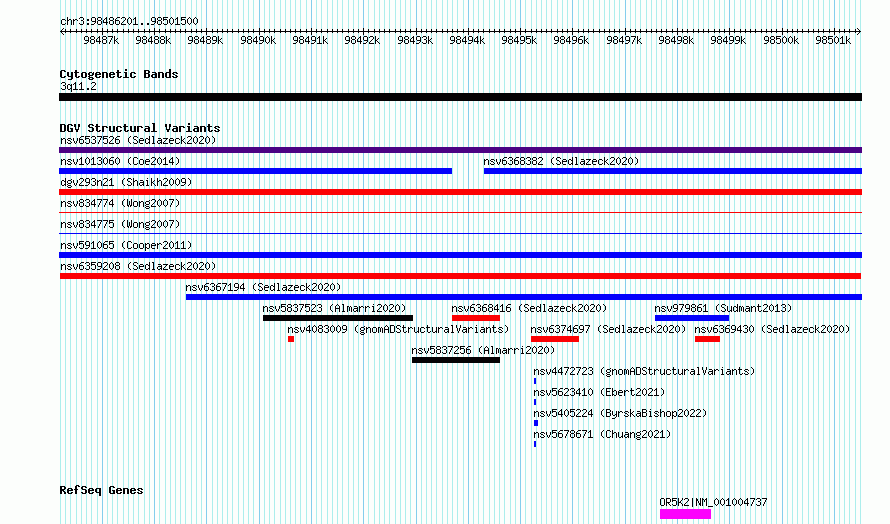This screenshot has width=890, height=524.
Task: Open nsv591065 (Cooper2011) variant label
Action: tap(126, 245)
